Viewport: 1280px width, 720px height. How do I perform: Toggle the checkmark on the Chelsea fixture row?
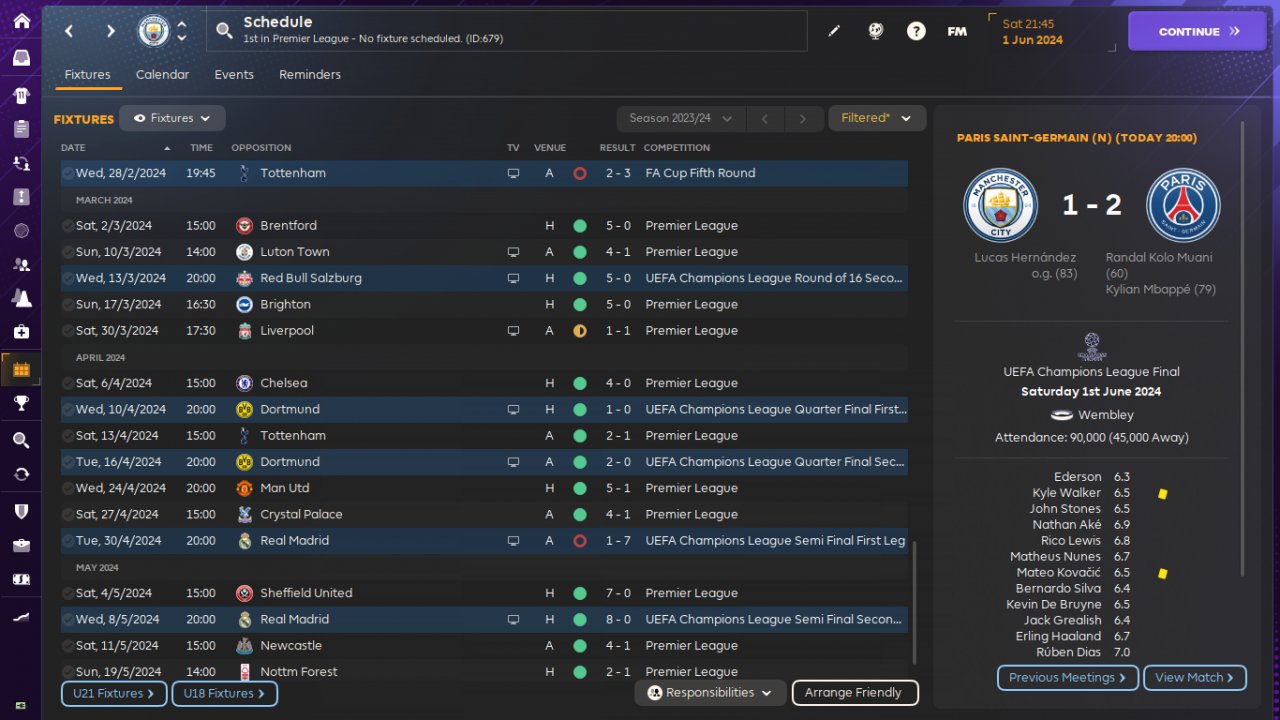pyautogui.click(x=67, y=383)
